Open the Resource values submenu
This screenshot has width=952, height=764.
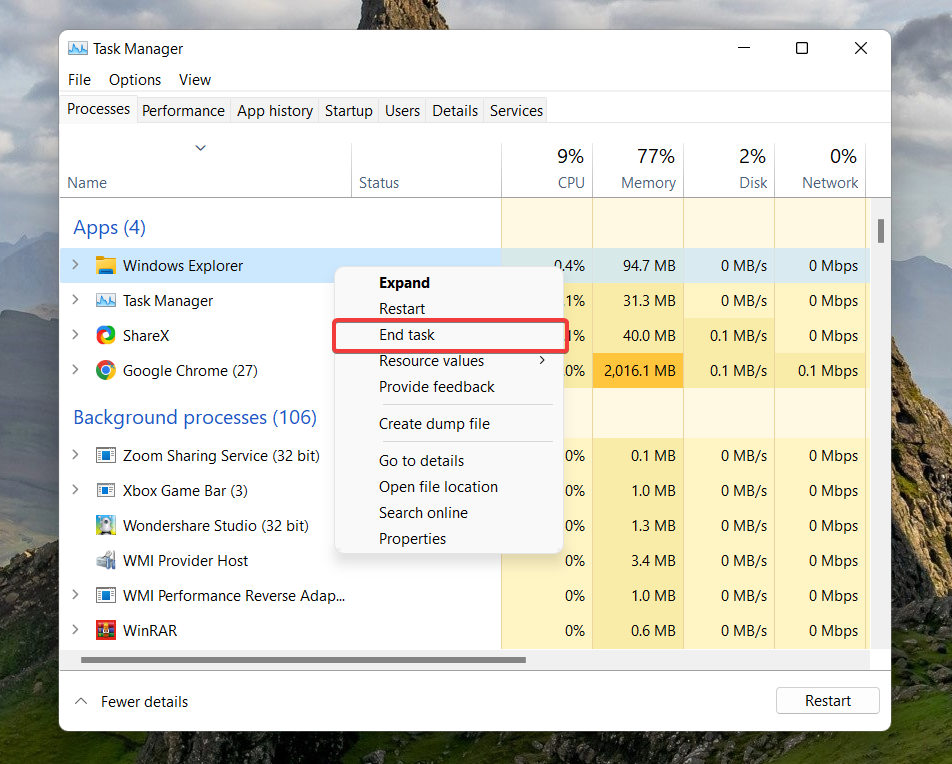coord(430,360)
